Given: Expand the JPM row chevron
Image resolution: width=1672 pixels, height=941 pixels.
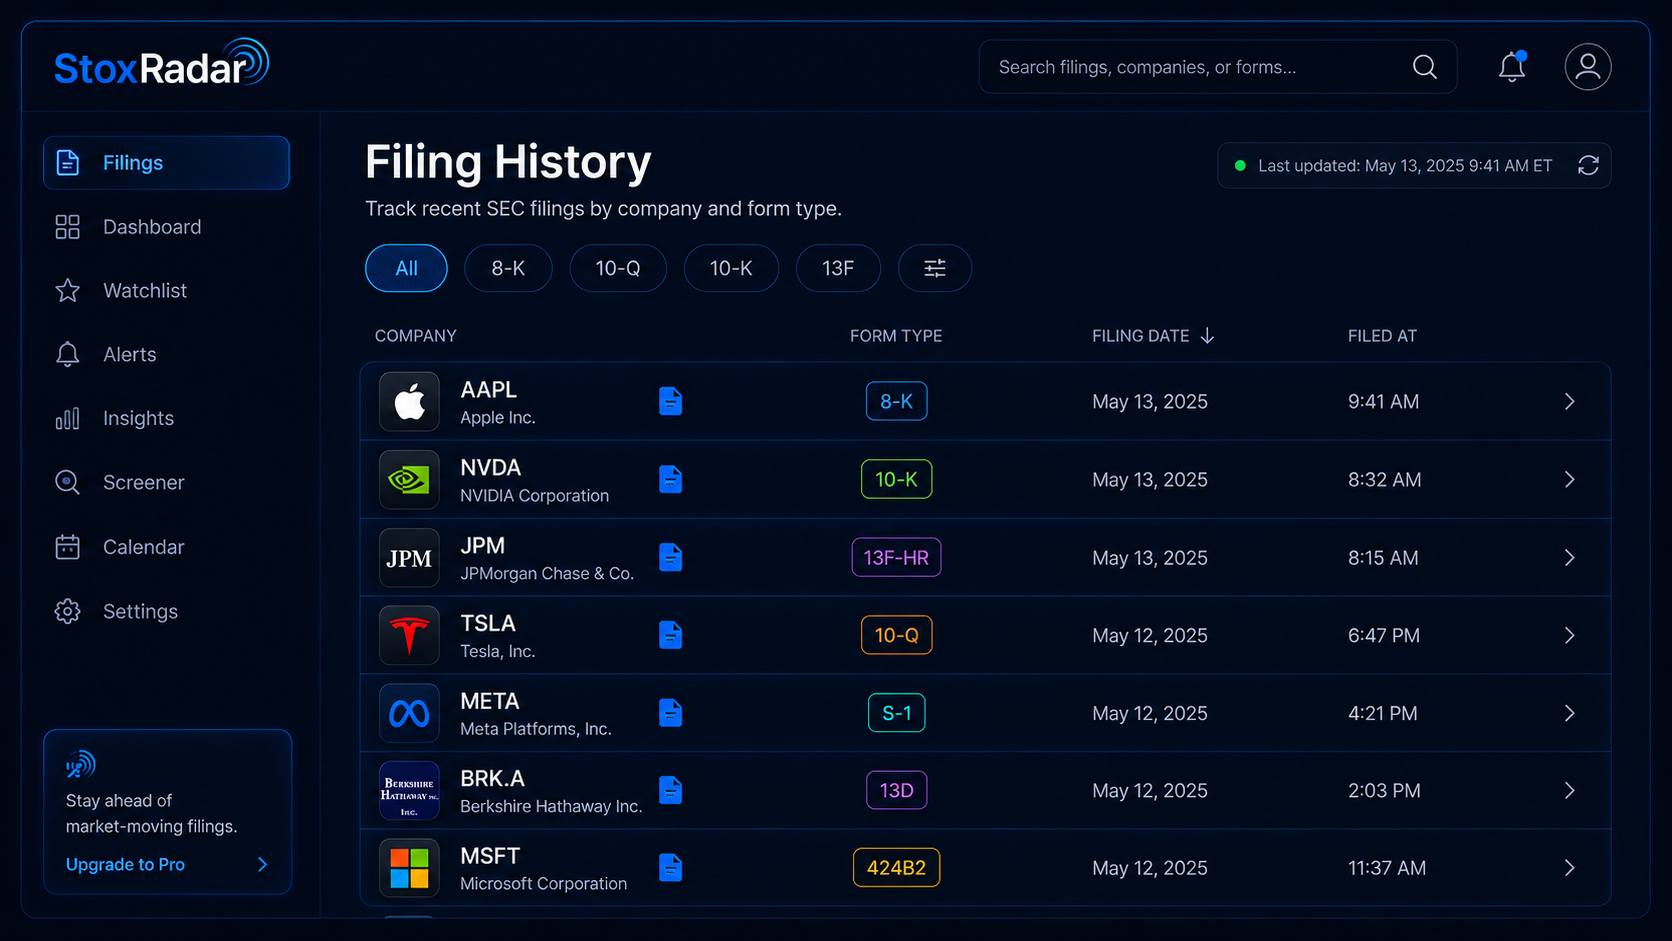Looking at the screenshot, I should [x=1569, y=557].
